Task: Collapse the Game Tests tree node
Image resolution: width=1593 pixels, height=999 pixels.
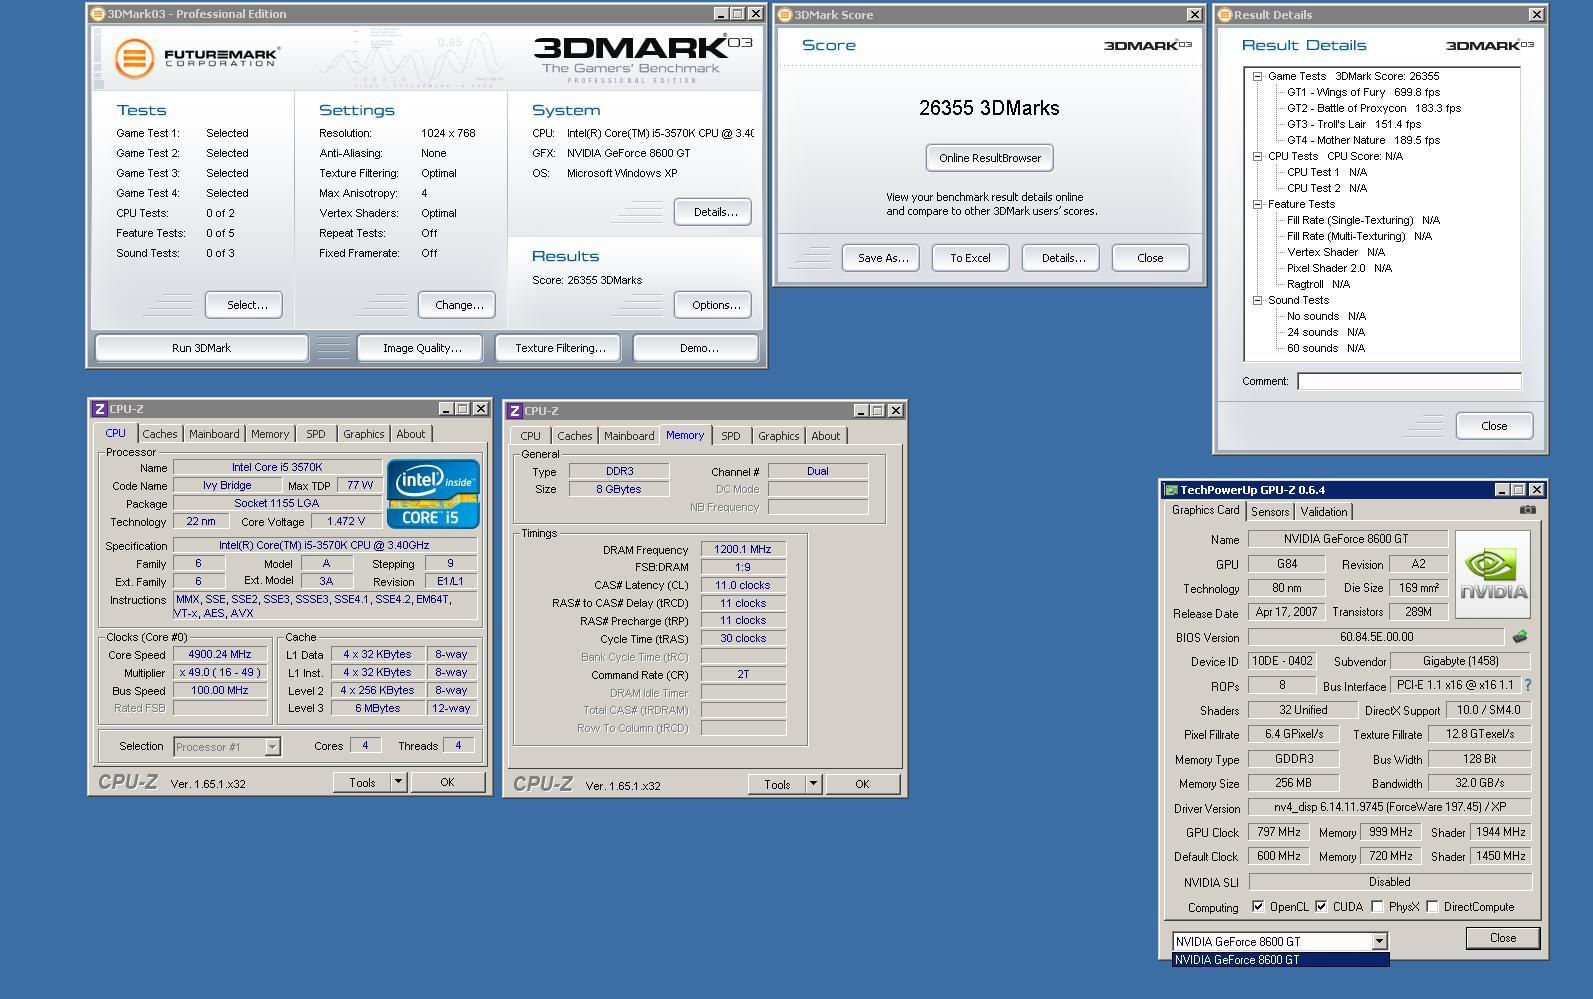Action: tap(1258, 76)
